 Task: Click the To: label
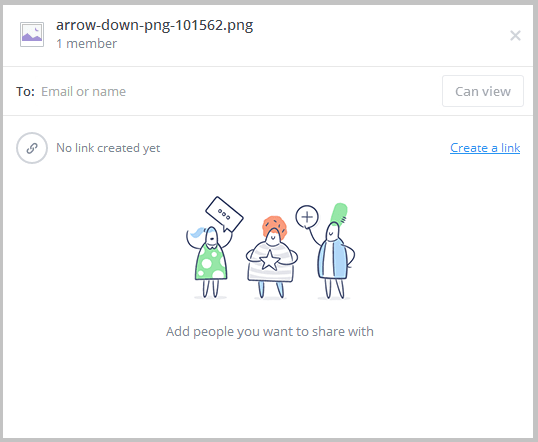25,92
